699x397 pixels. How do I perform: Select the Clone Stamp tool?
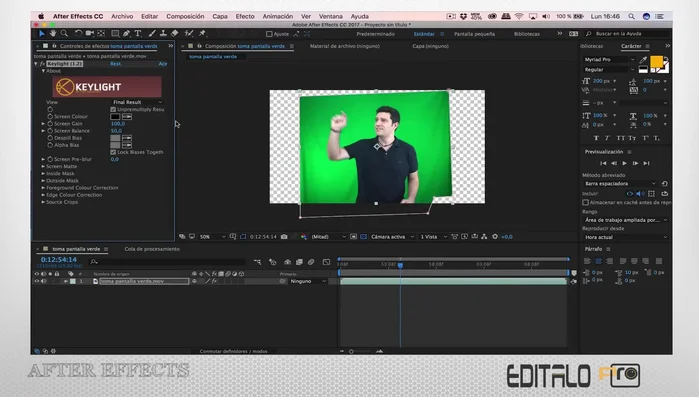163,33
